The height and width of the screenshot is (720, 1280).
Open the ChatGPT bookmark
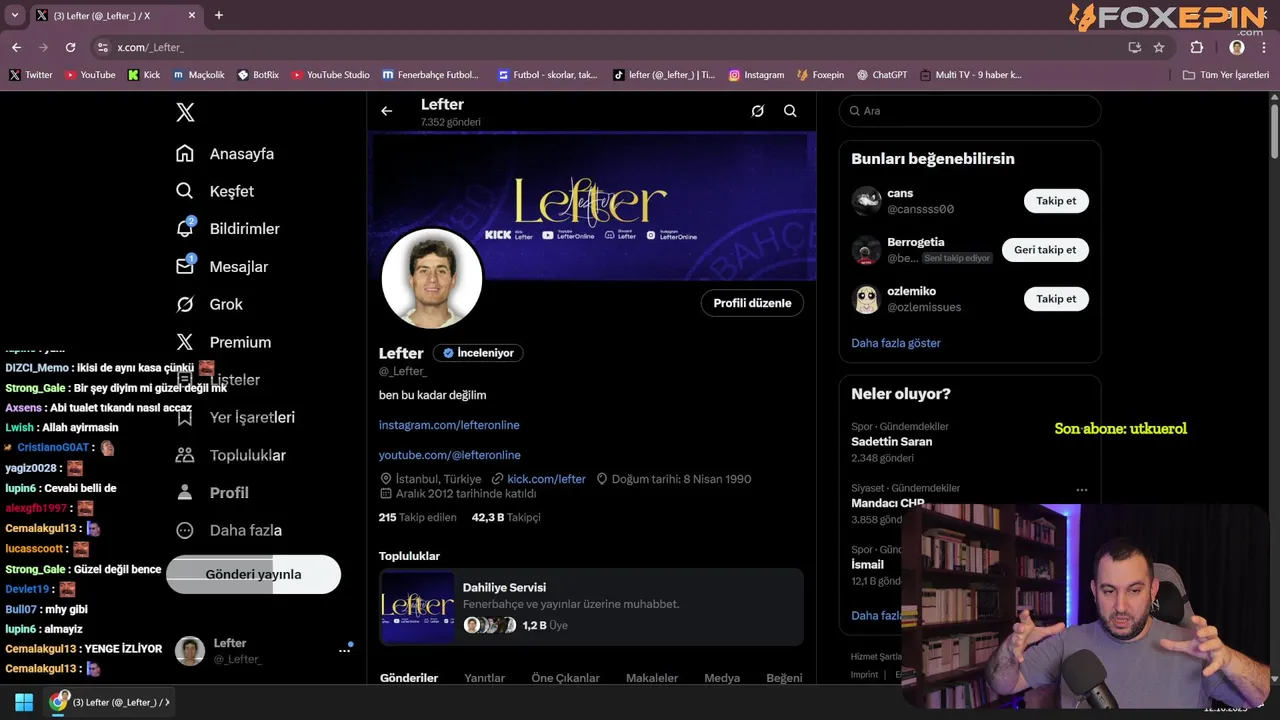tap(882, 75)
